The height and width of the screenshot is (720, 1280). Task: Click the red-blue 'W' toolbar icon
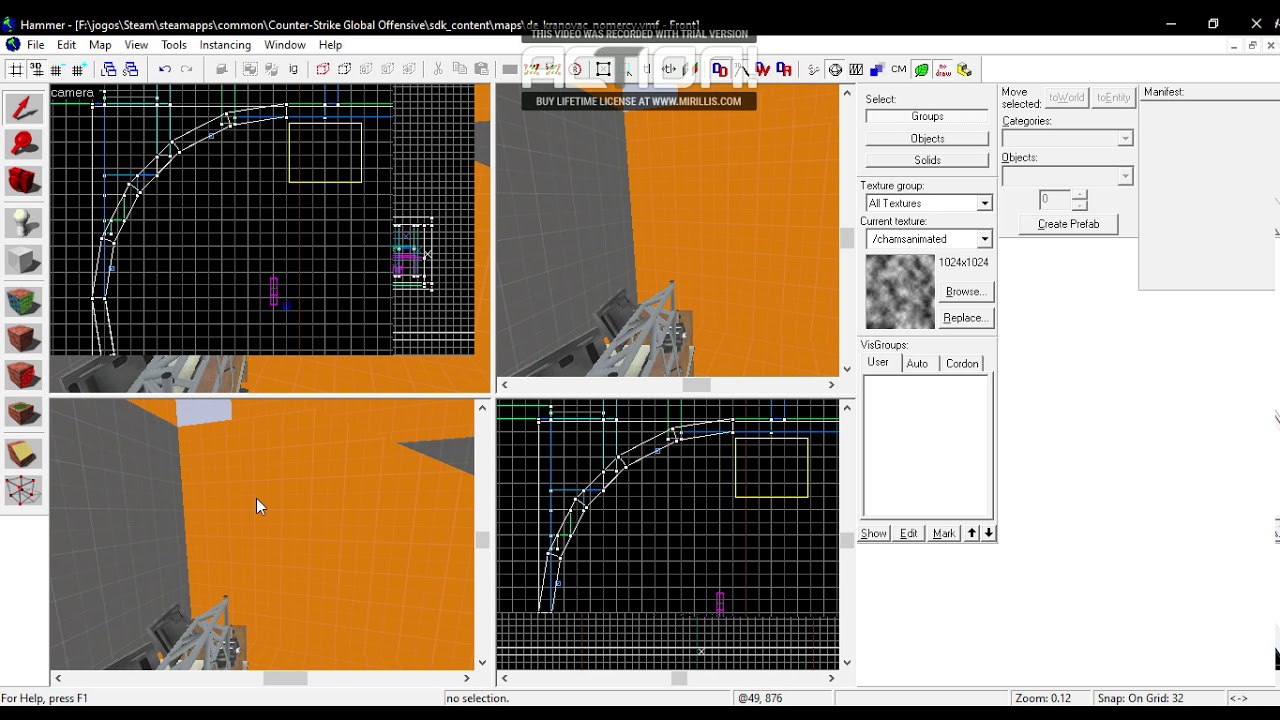763,69
